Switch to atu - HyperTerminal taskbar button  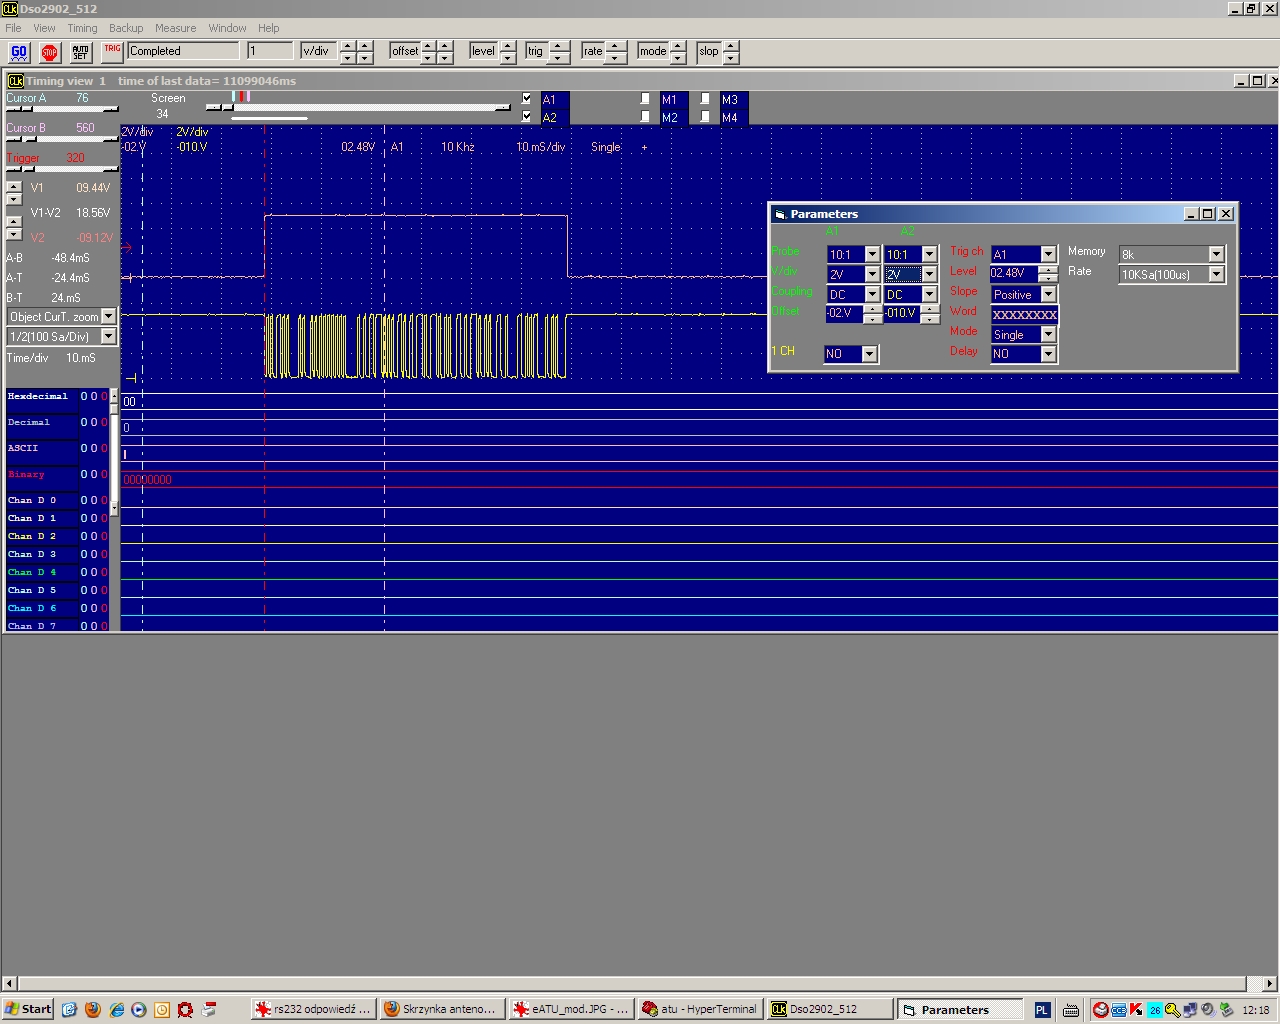(699, 1009)
